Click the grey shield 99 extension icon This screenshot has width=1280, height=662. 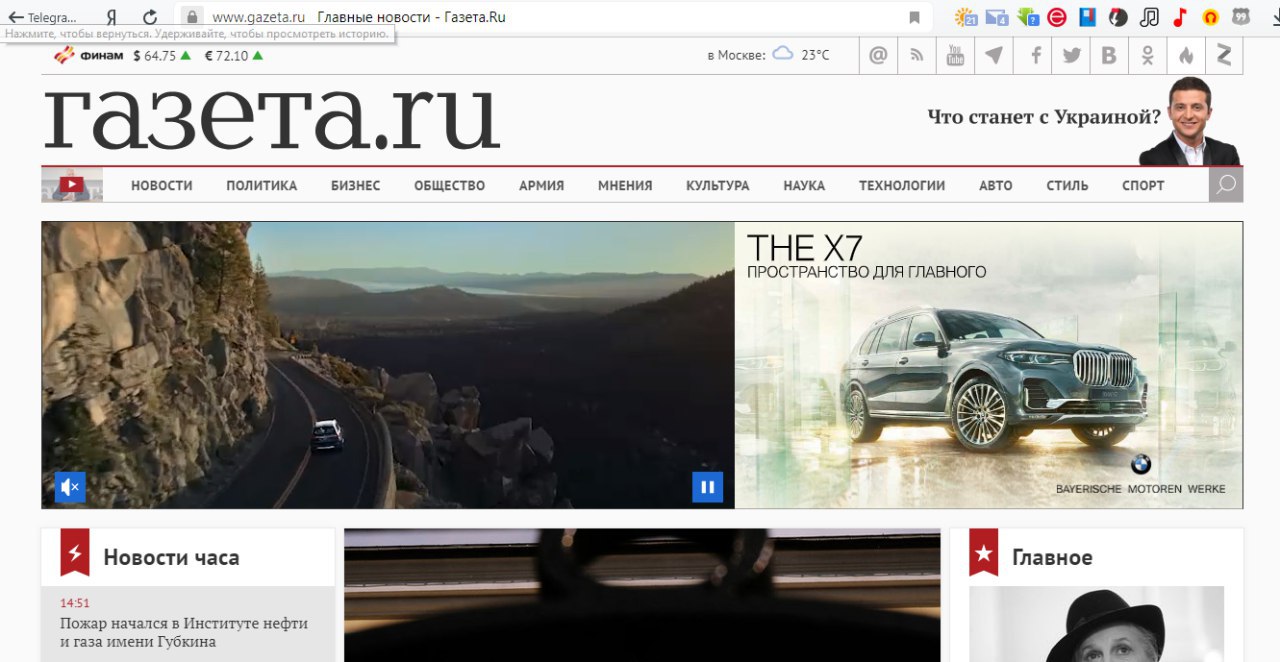pos(1241,17)
